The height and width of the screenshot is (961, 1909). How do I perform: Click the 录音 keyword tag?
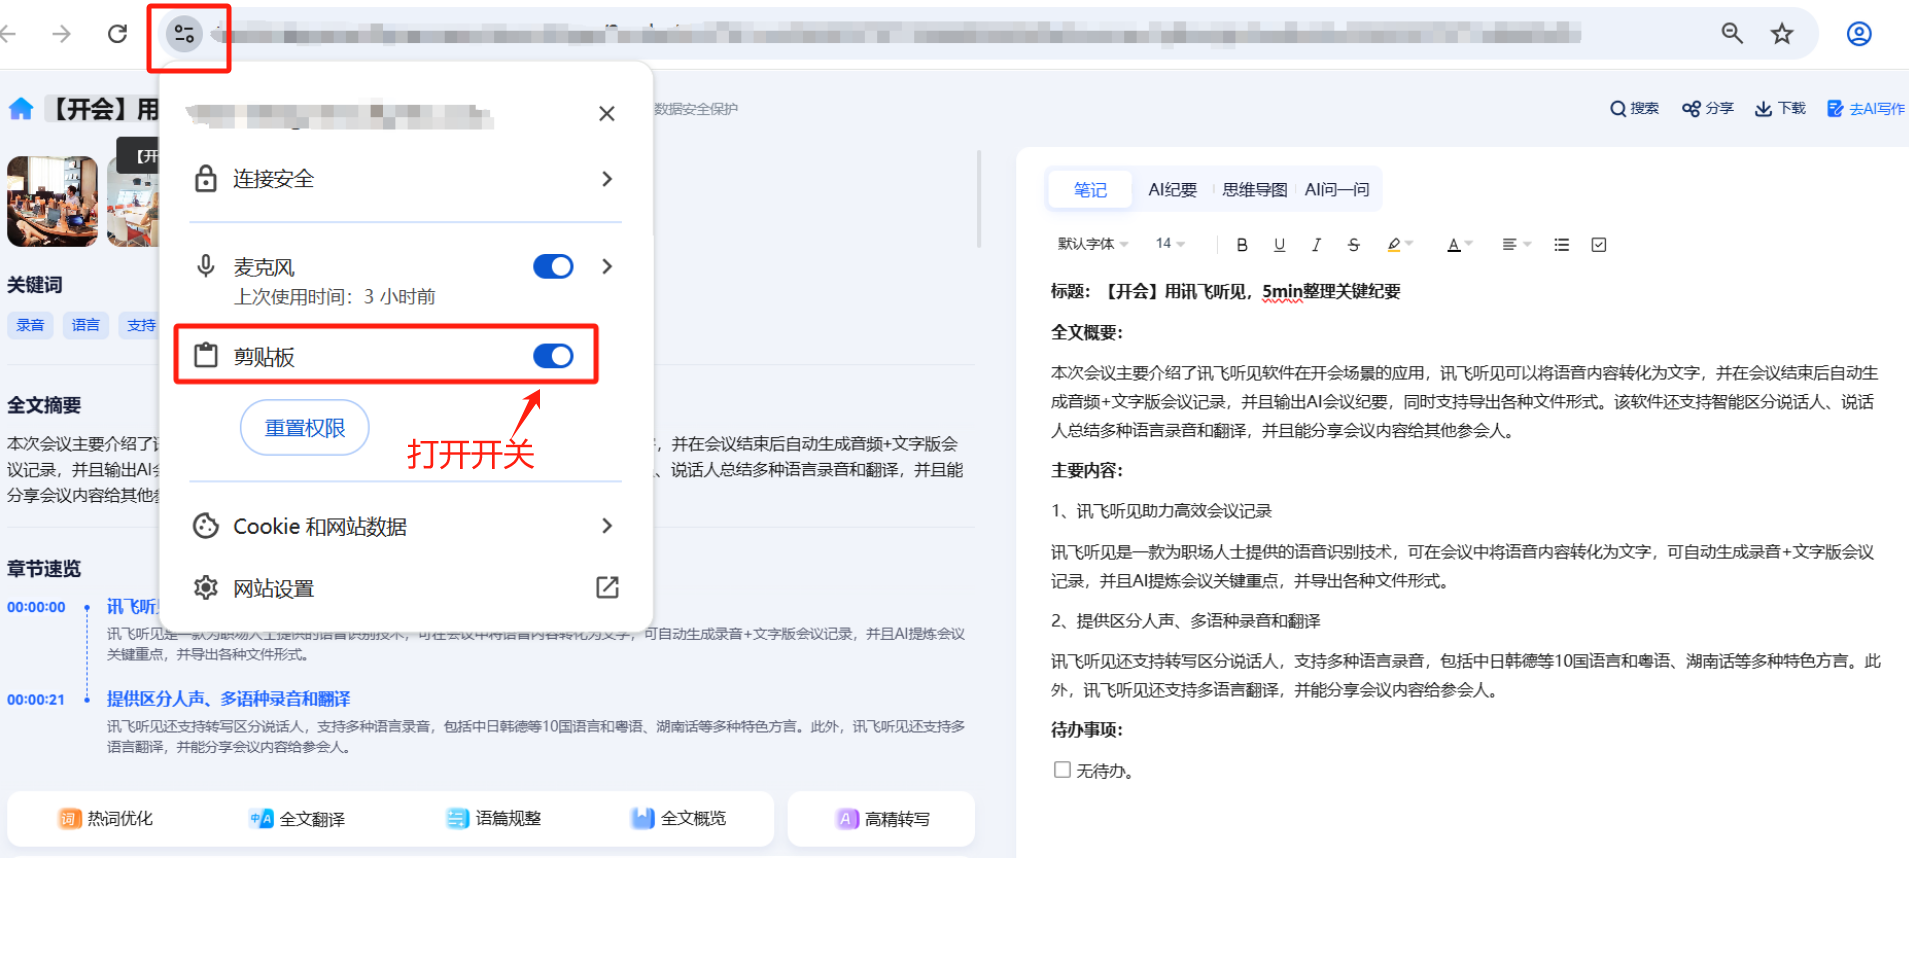(x=30, y=325)
